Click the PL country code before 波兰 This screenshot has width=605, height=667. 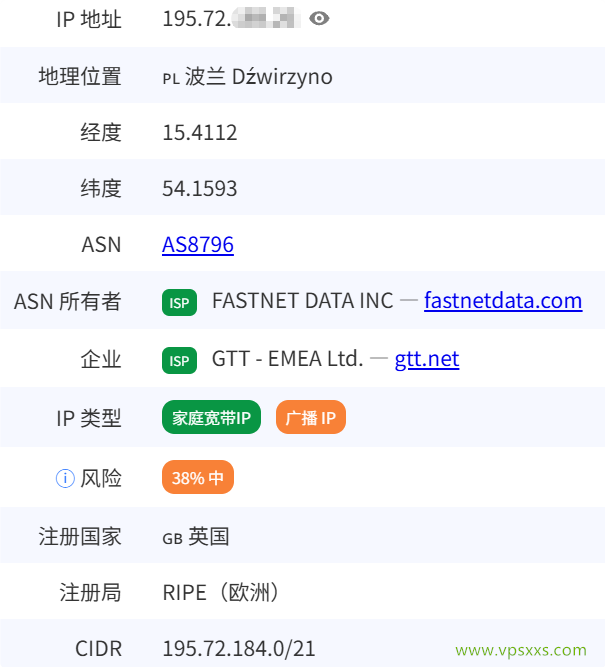[x=171, y=79]
